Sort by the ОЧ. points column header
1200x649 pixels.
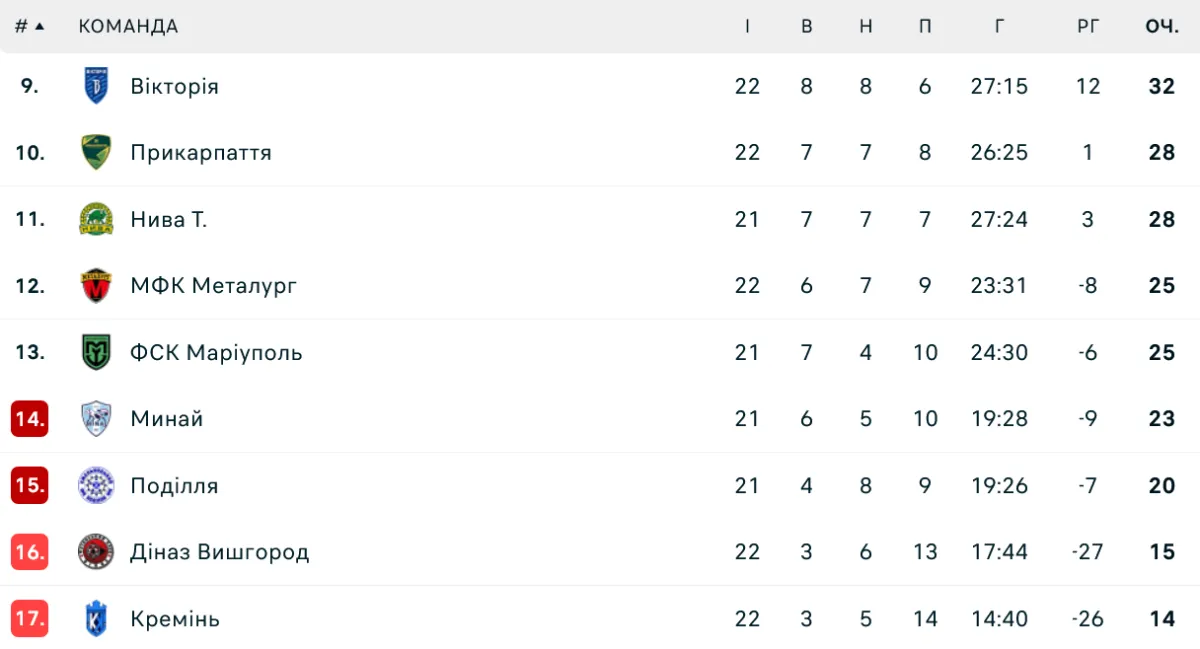click(1162, 26)
